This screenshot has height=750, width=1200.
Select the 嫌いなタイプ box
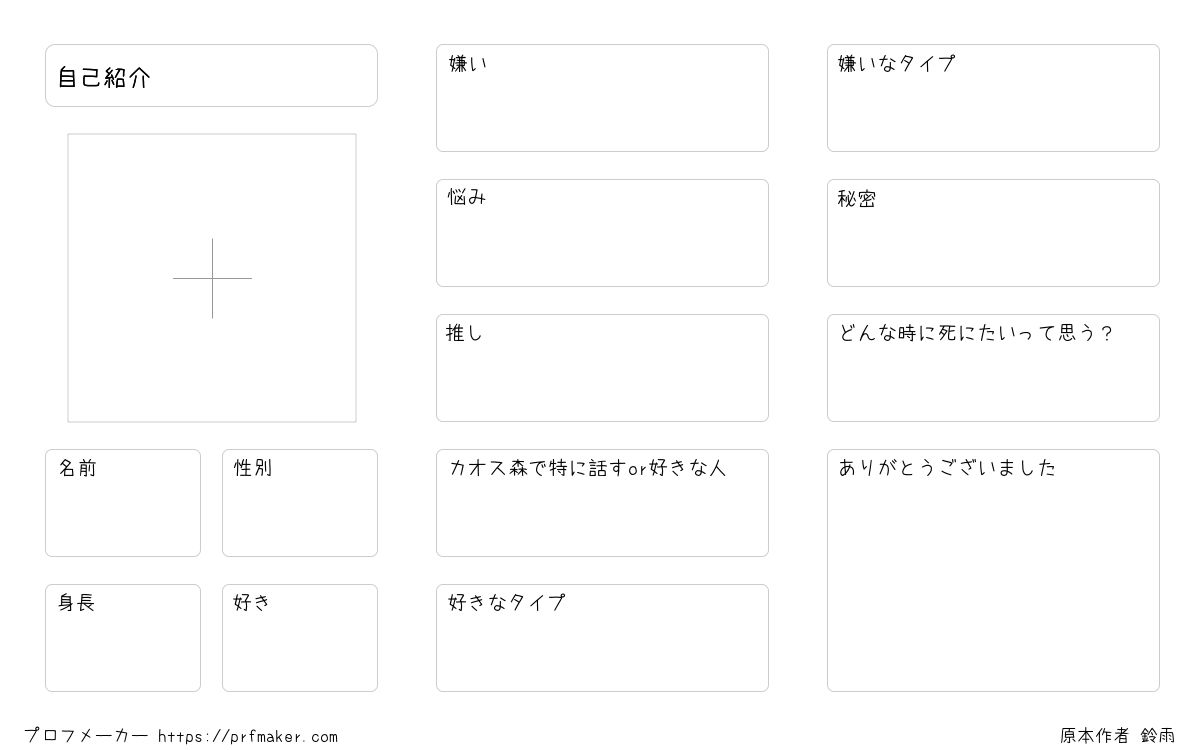[993, 98]
